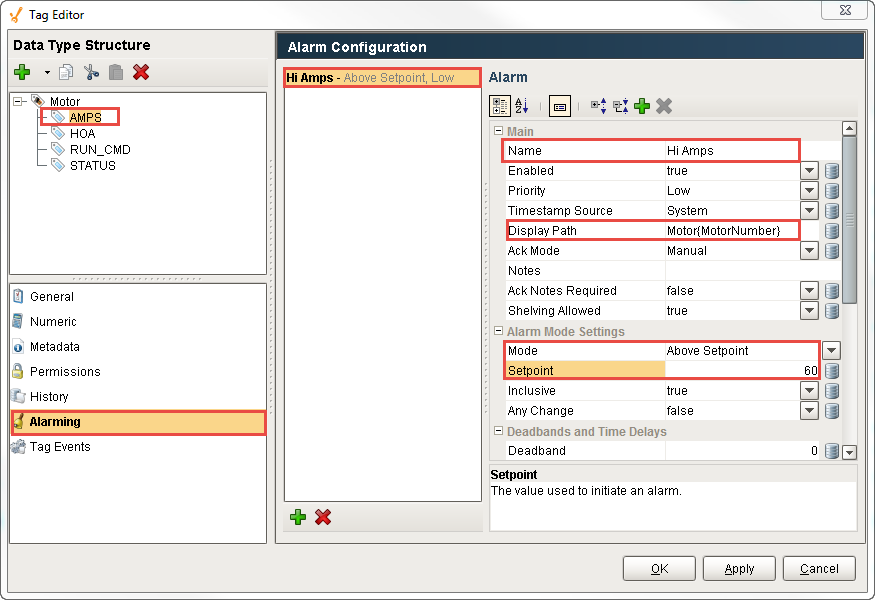Screen dimensions: 875x600
Task: Select the AMPS tag copy icon
Action: [65, 72]
